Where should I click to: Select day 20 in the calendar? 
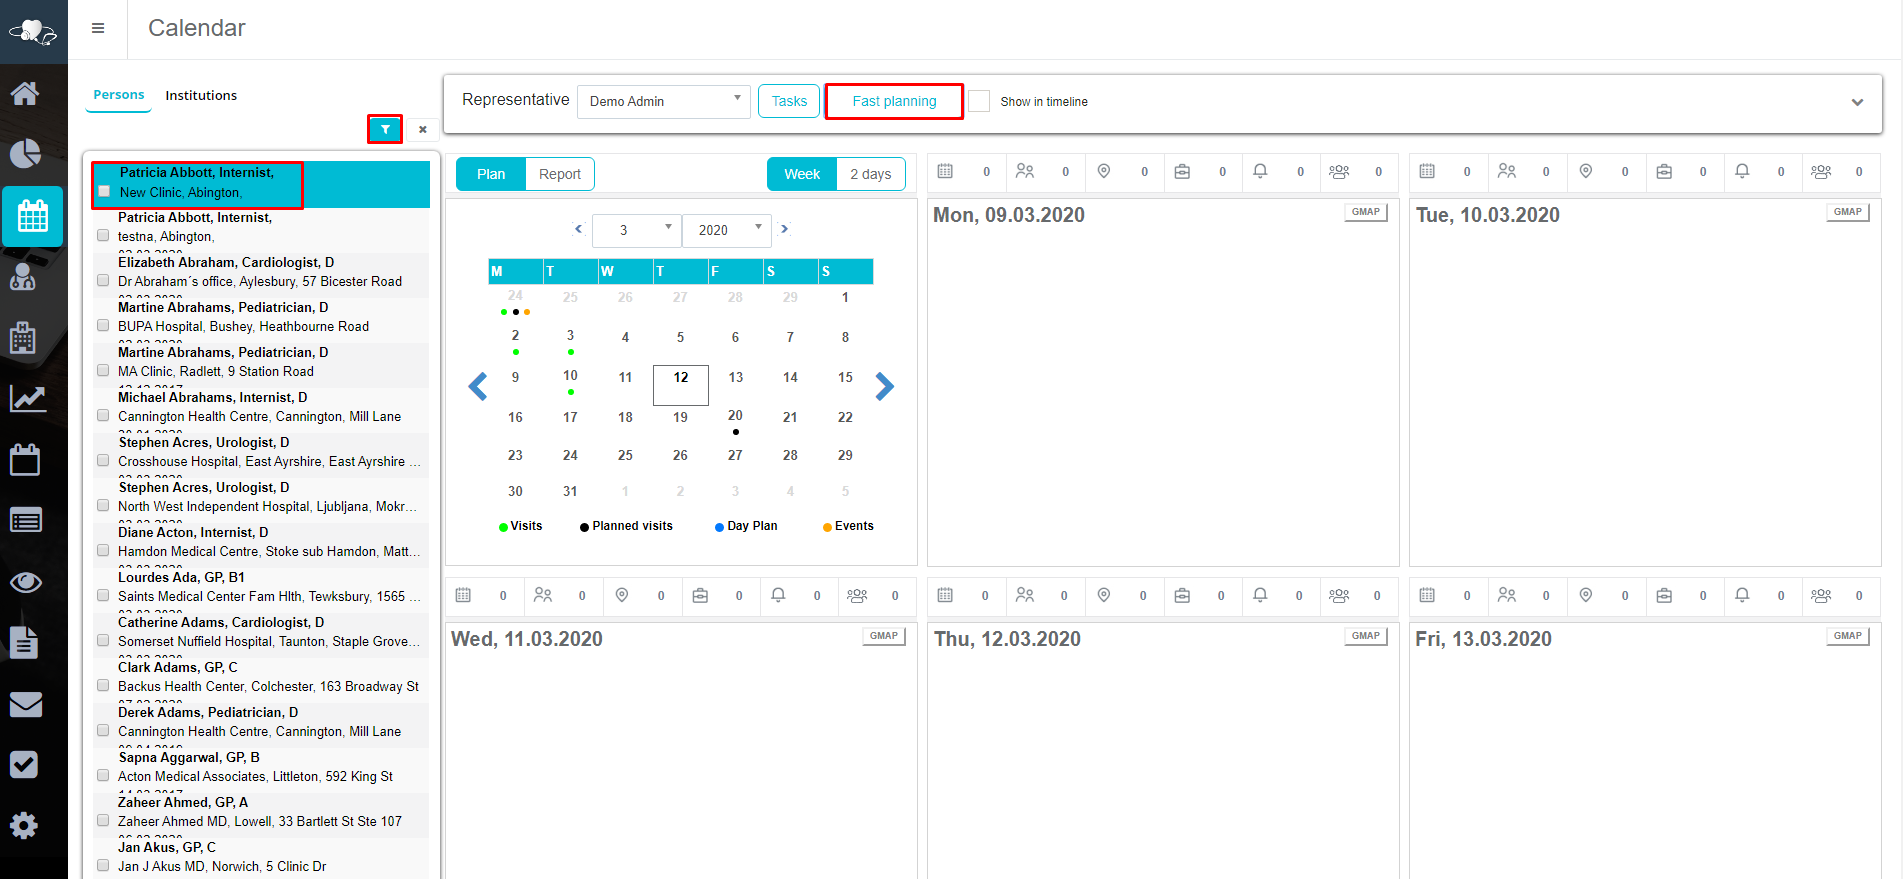735,416
